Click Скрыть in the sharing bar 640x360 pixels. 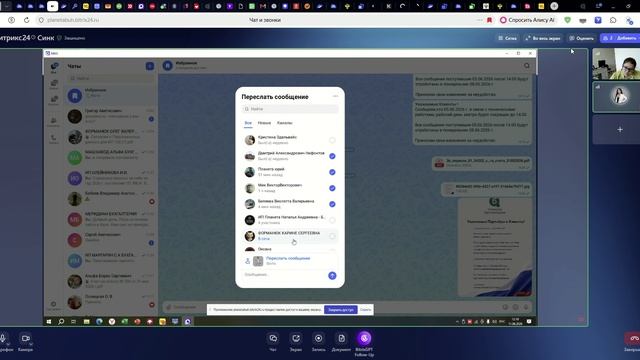coord(365,310)
